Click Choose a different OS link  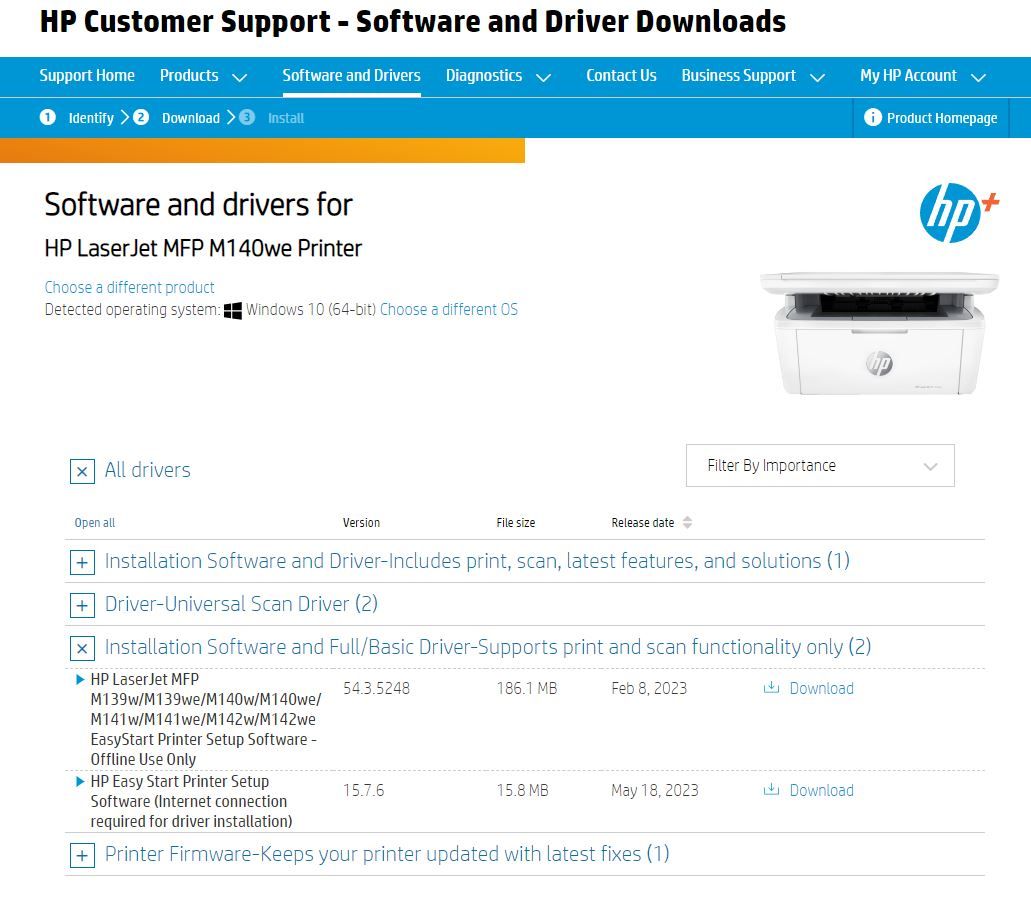pyautogui.click(x=449, y=309)
